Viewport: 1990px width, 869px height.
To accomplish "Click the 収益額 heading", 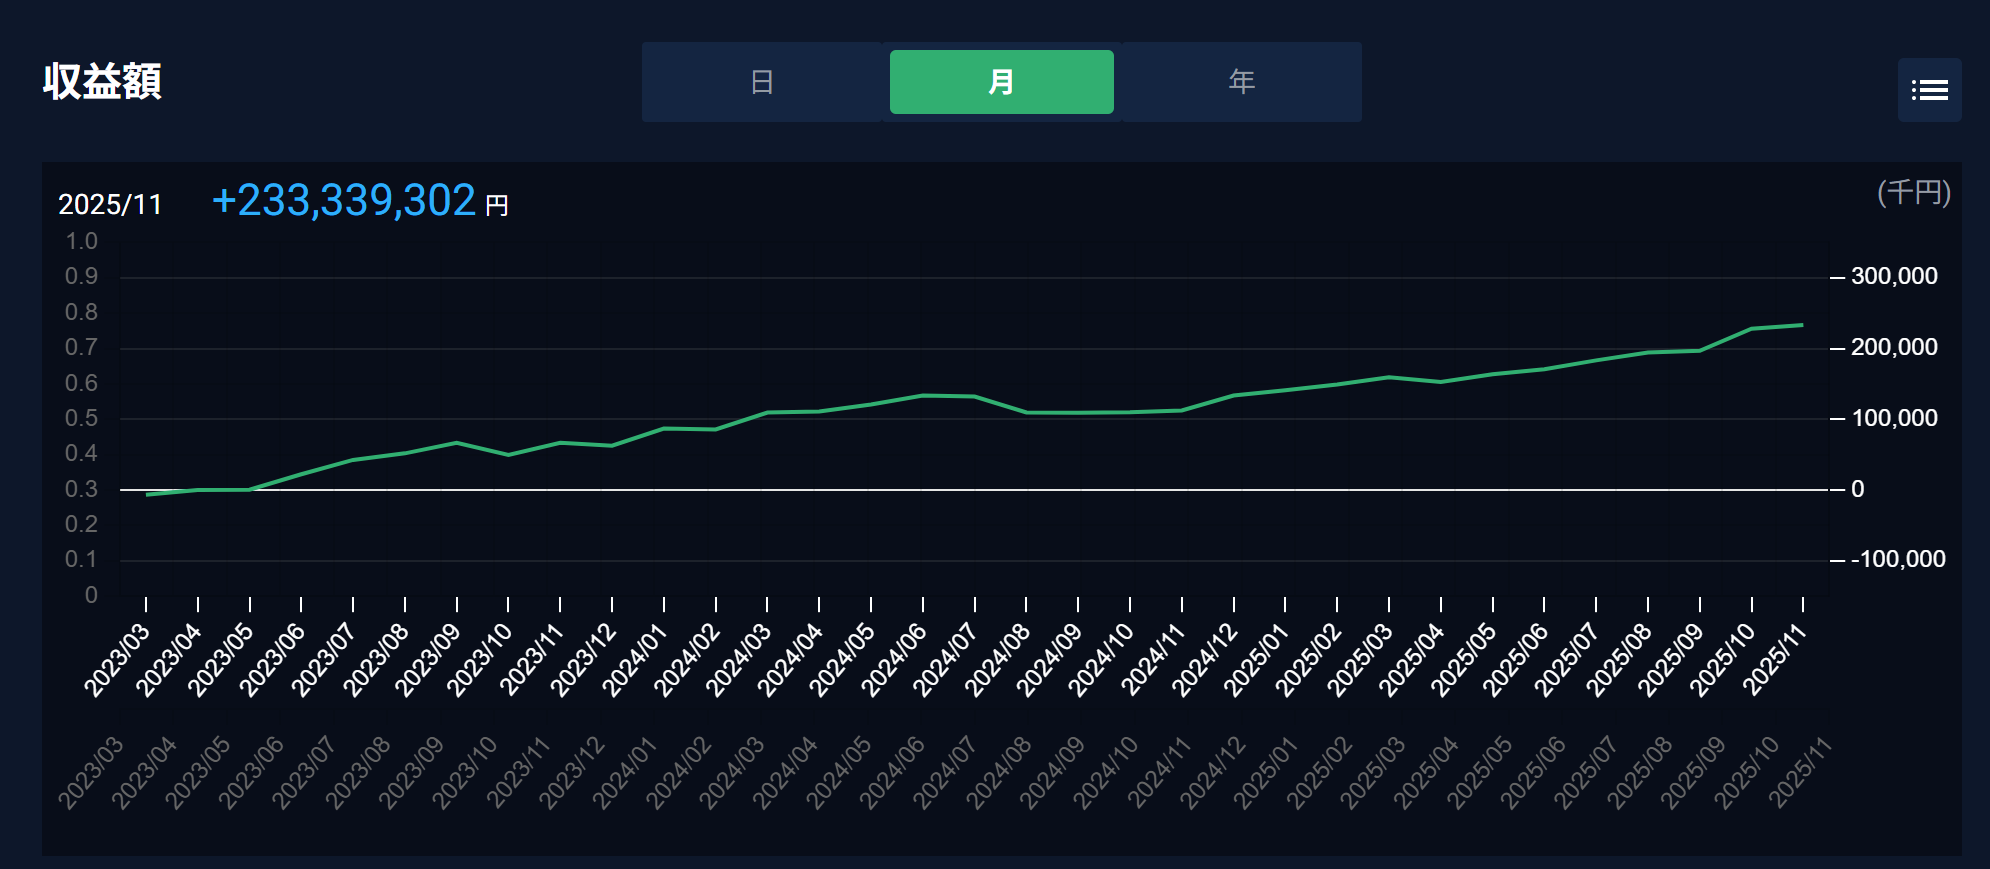I will pos(102,82).
